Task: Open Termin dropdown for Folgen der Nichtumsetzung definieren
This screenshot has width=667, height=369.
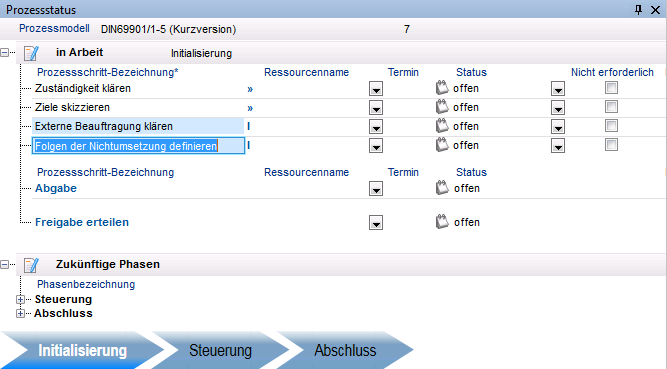Action: [x=376, y=146]
